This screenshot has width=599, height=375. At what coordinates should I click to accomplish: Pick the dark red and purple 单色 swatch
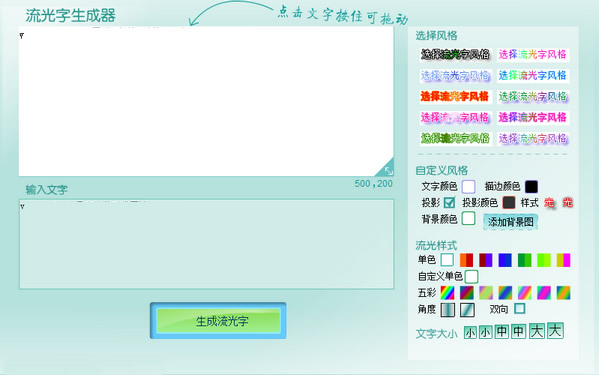click(x=486, y=260)
